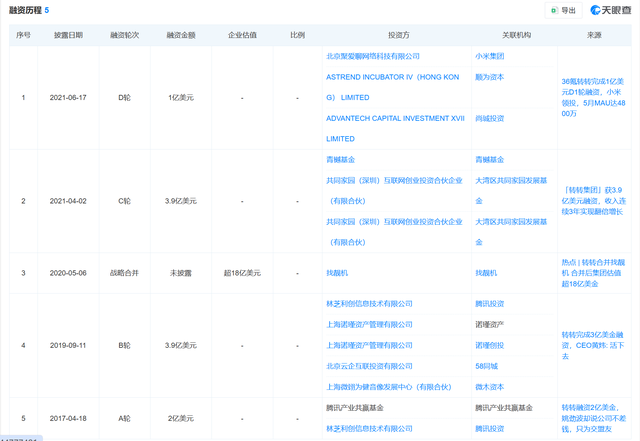Click the date 2019-09-11
Screen dimensions: 640x441
tap(68, 345)
